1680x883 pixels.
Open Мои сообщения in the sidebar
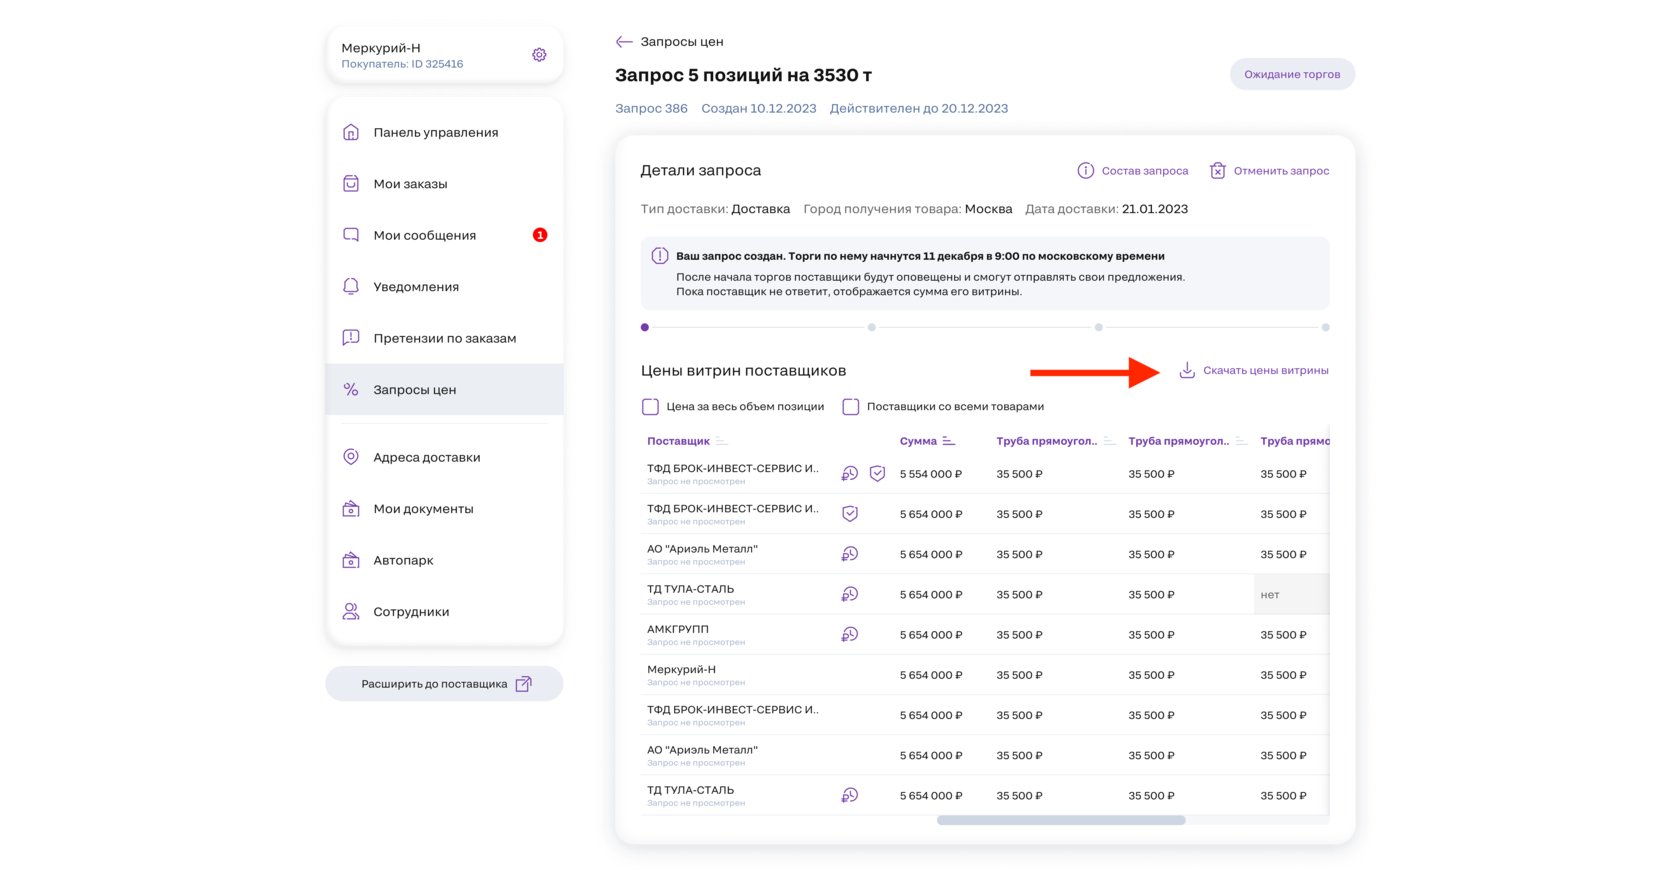point(445,235)
